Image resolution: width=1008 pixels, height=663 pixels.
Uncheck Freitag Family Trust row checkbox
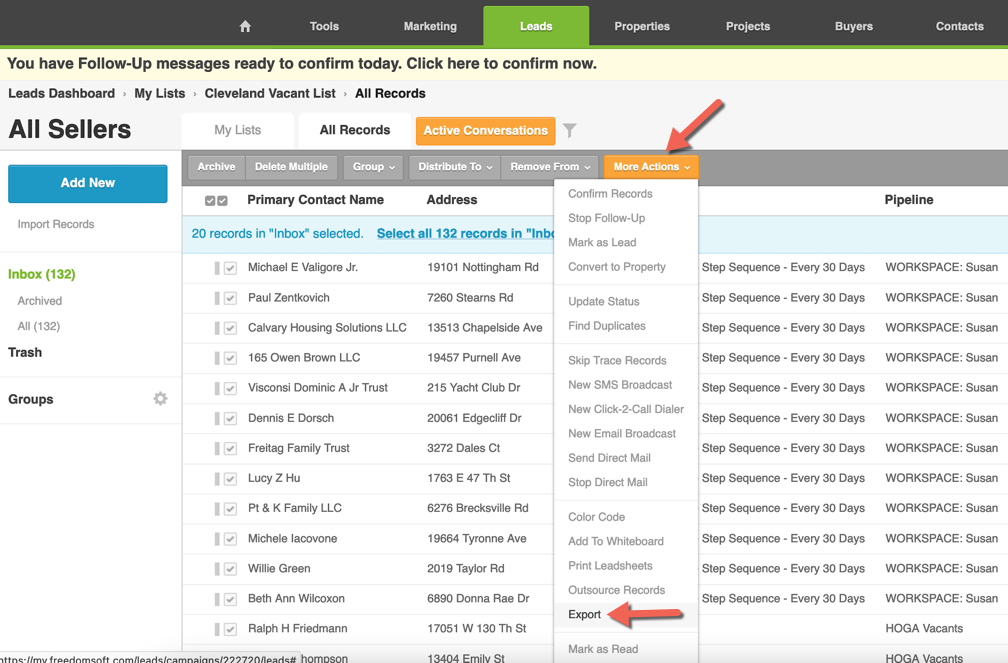(x=230, y=449)
